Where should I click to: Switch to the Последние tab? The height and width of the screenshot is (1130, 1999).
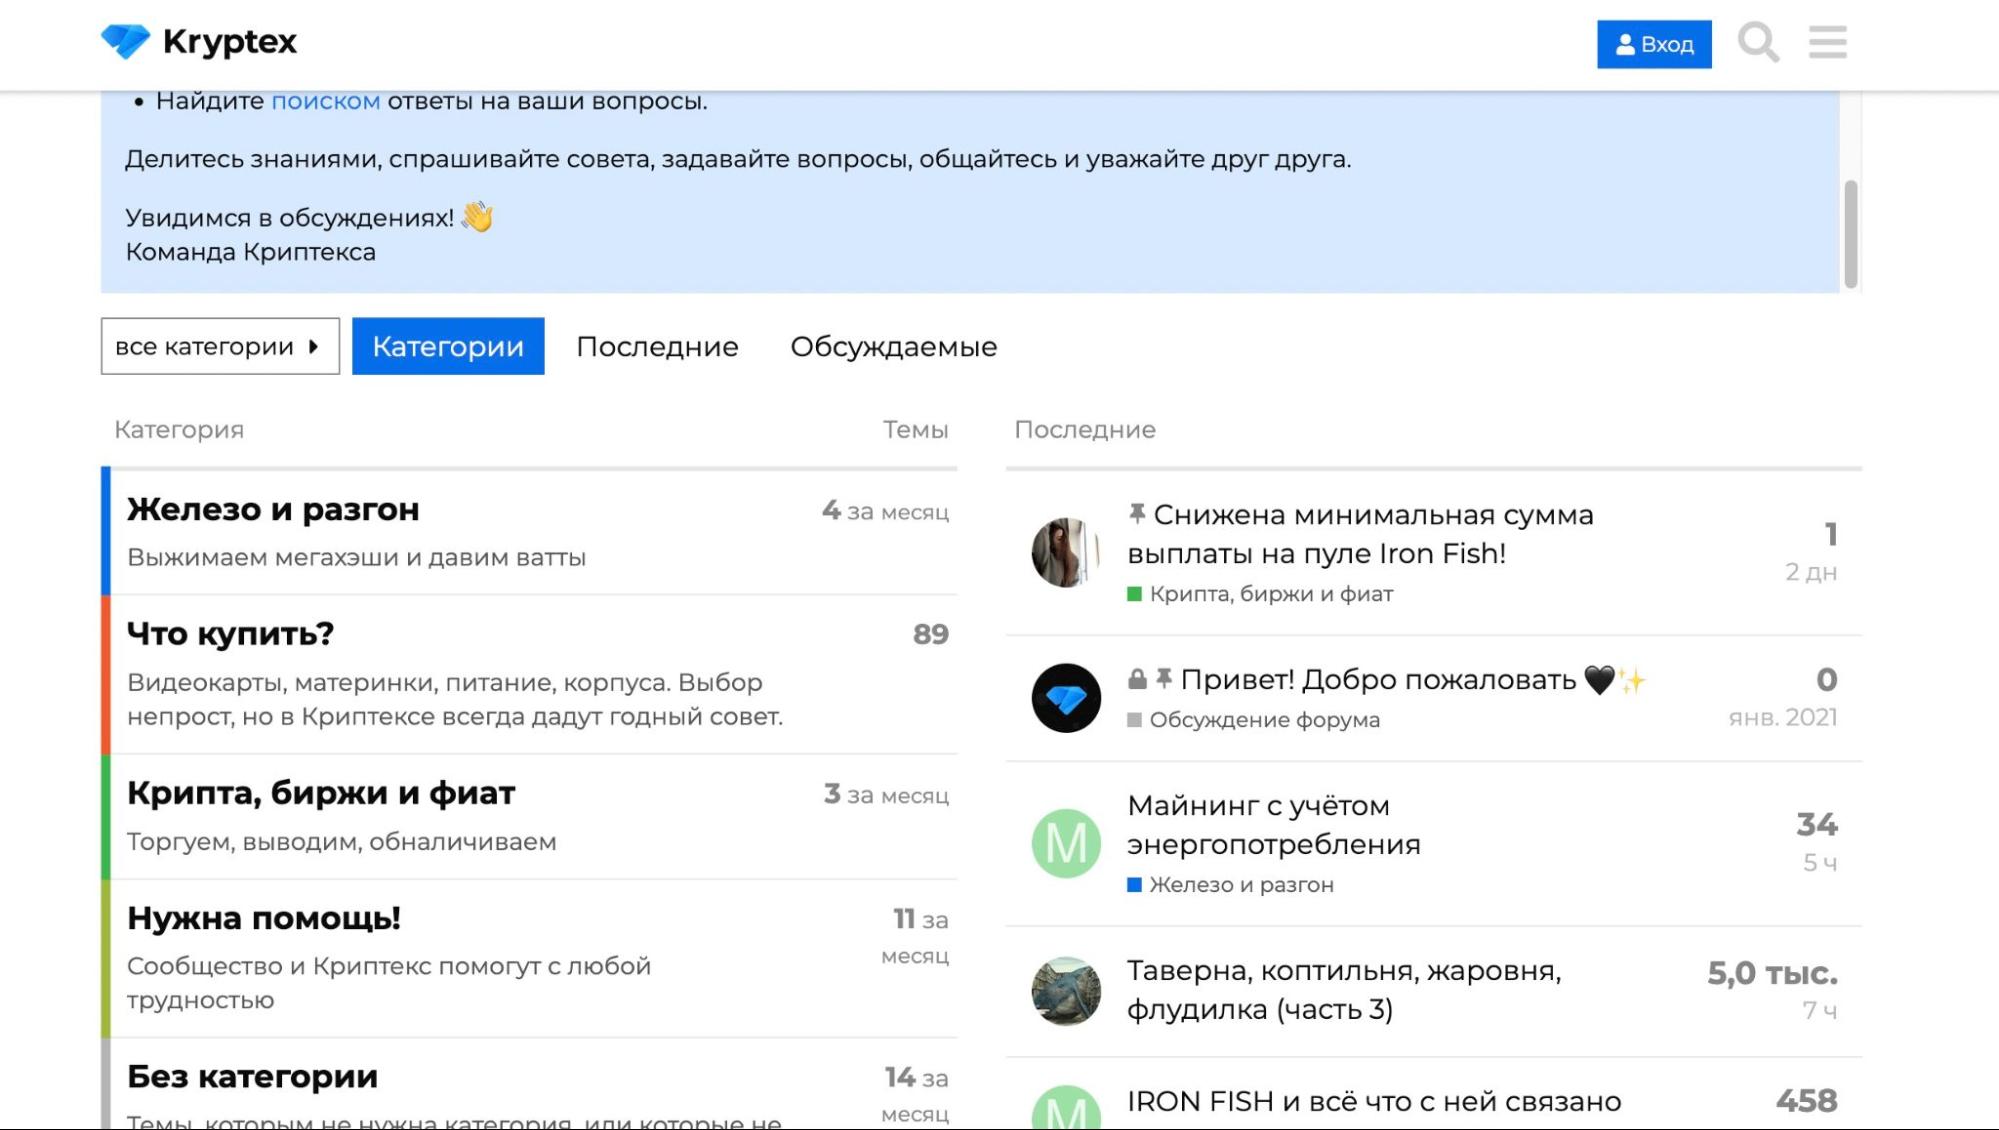[657, 346]
